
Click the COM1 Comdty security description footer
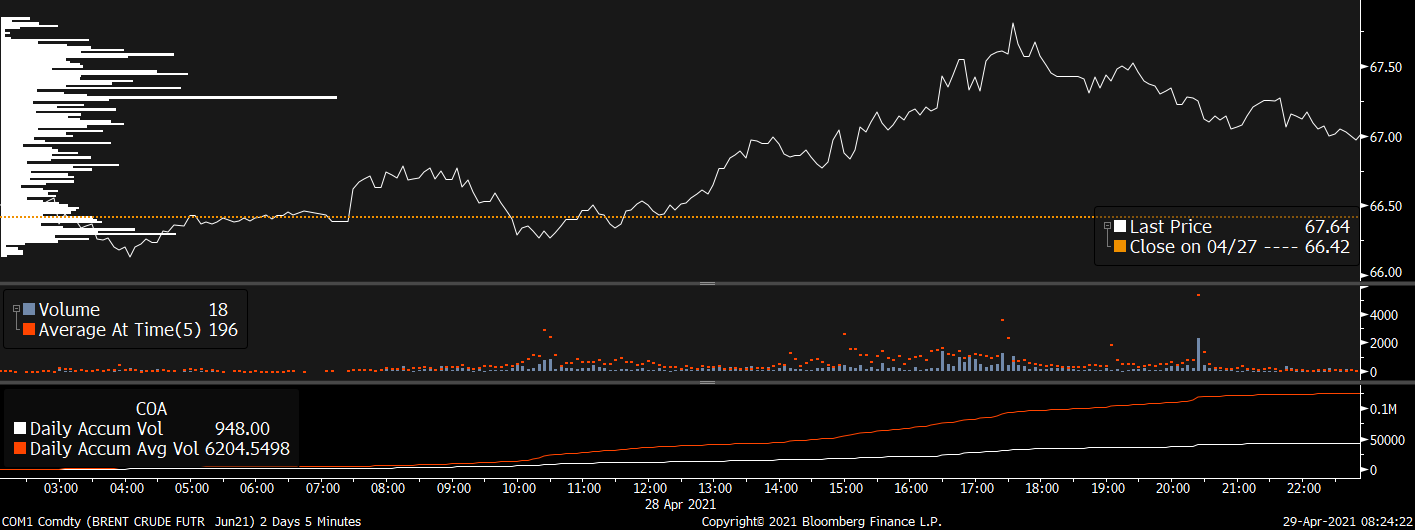tap(182, 522)
